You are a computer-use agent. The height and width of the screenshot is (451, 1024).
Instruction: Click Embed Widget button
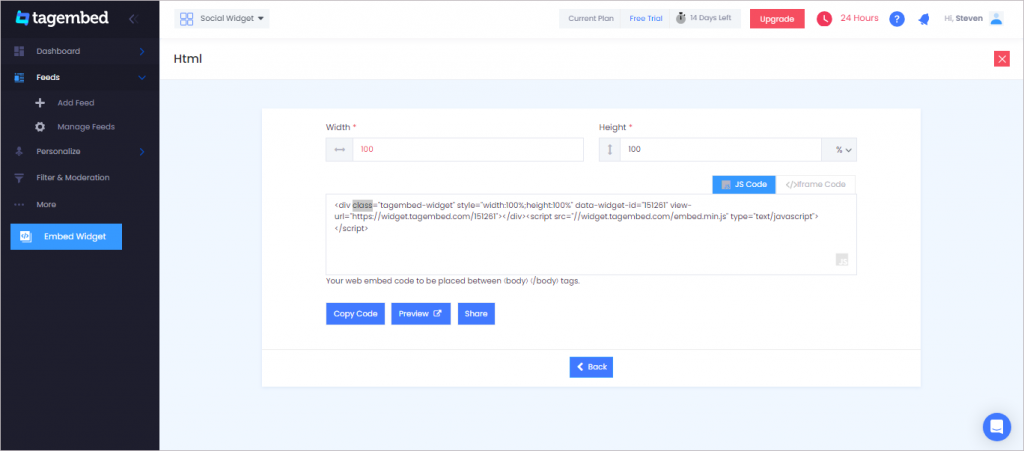pos(66,236)
